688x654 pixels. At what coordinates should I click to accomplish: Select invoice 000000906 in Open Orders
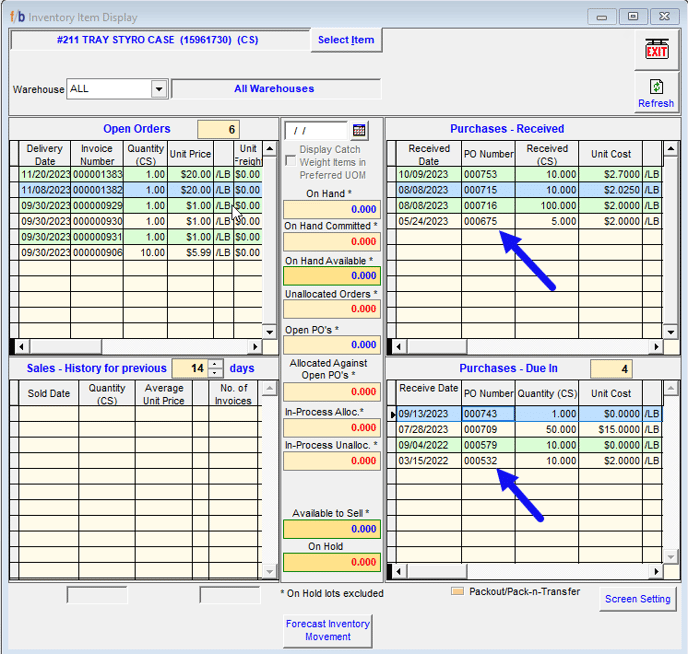97,253
